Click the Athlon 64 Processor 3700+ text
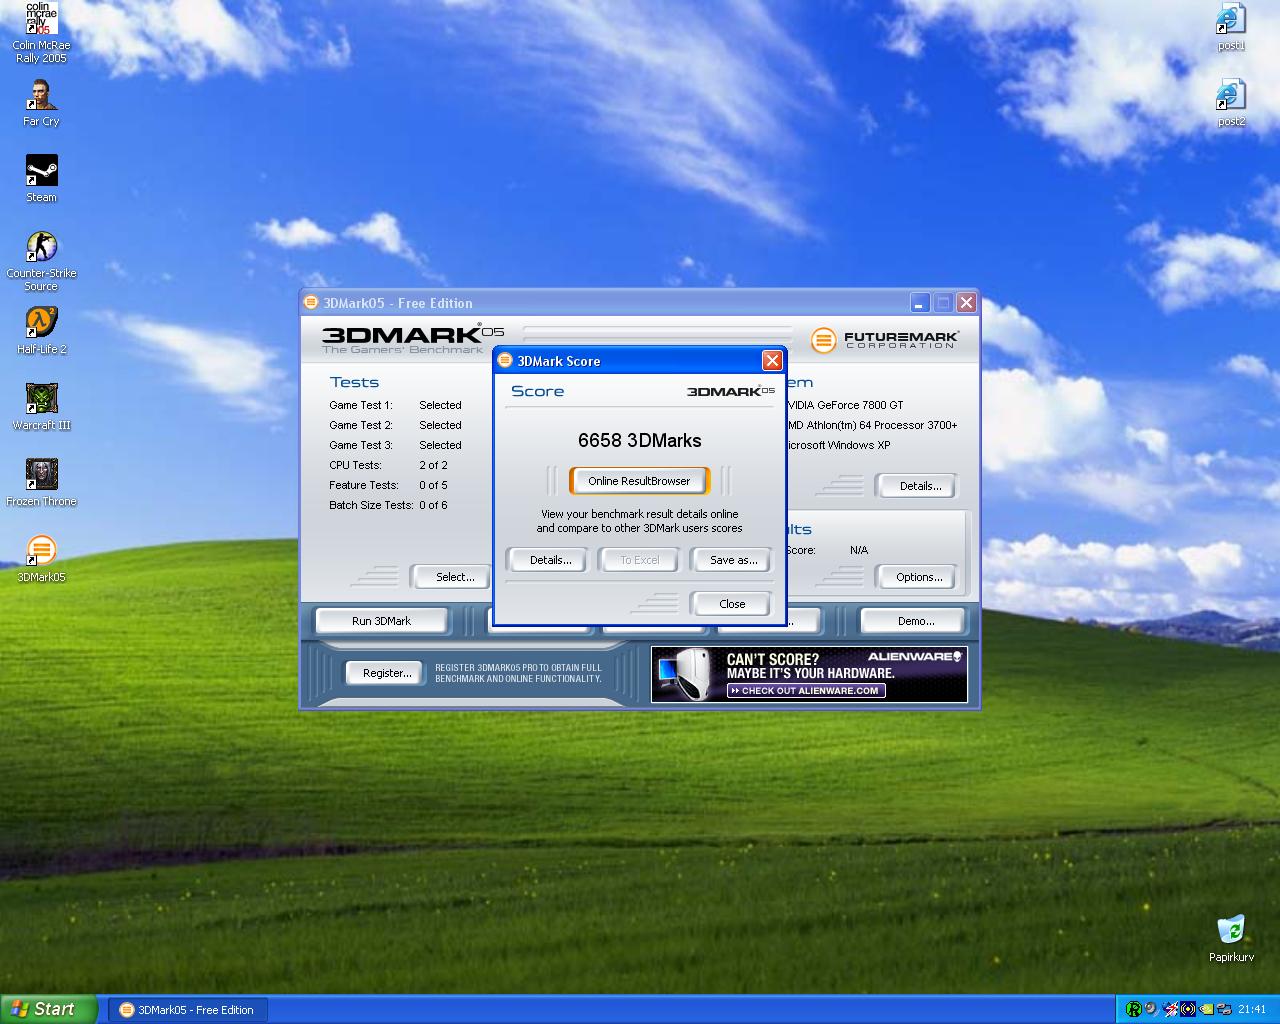 [x=873, y=425]
